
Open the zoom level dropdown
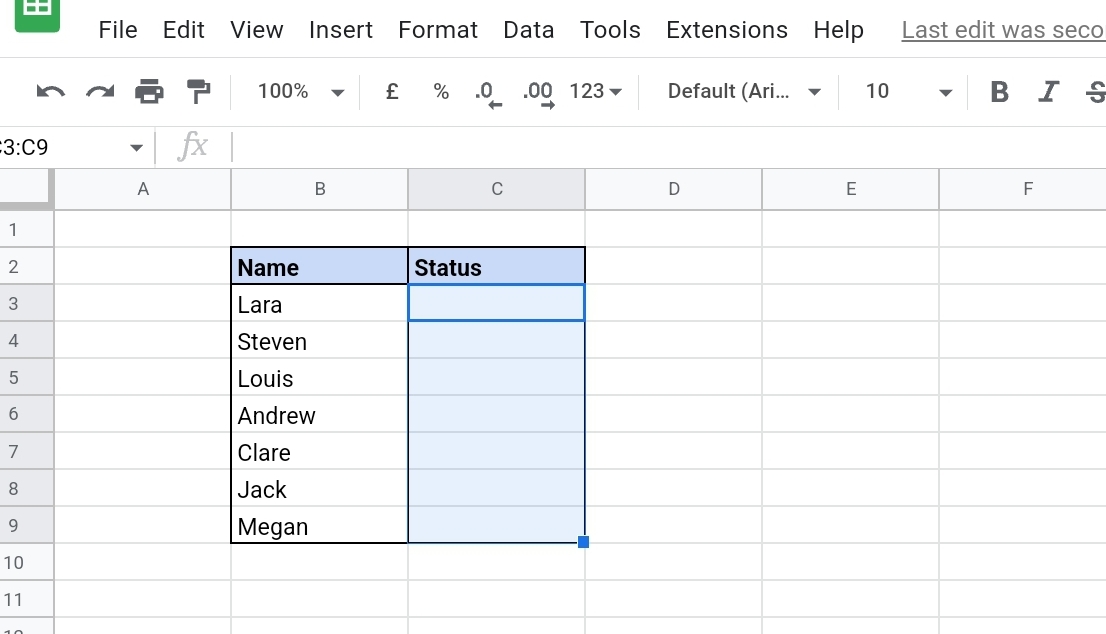(295, 91)
